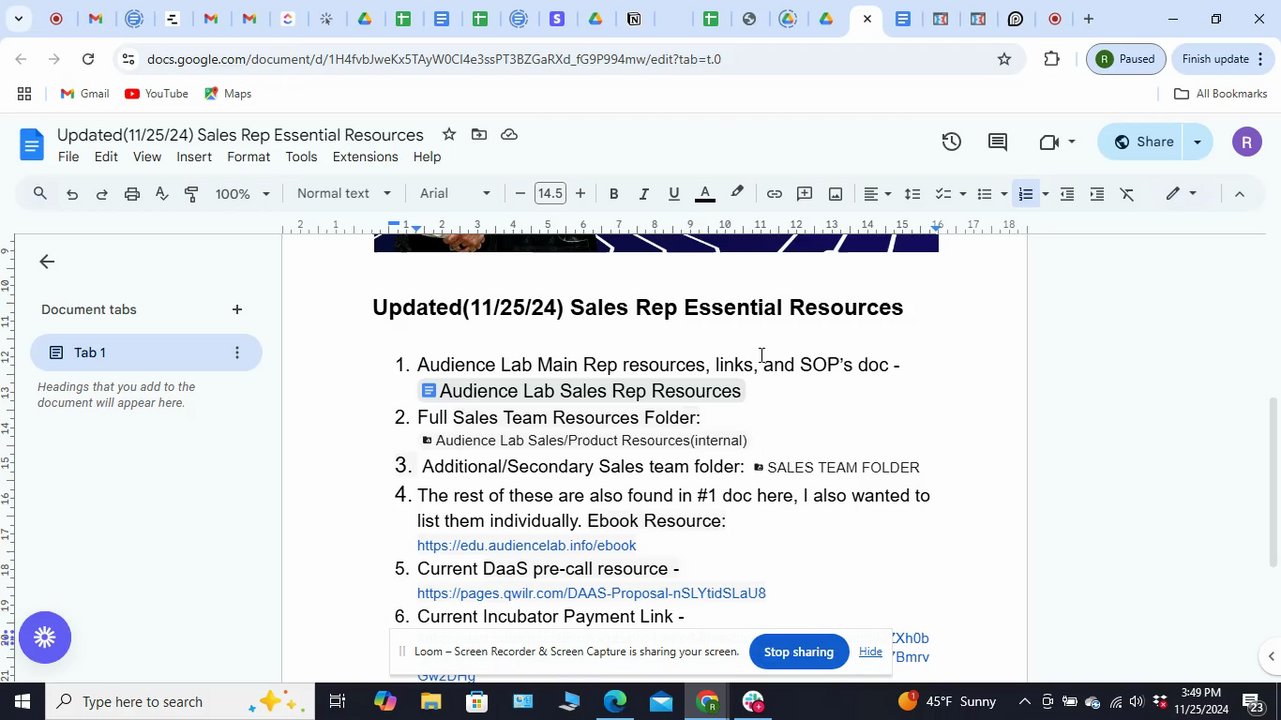Insert a link using the toolbar
The image size is (1281, 720).
pyautogui.click(x=774, y=194)
